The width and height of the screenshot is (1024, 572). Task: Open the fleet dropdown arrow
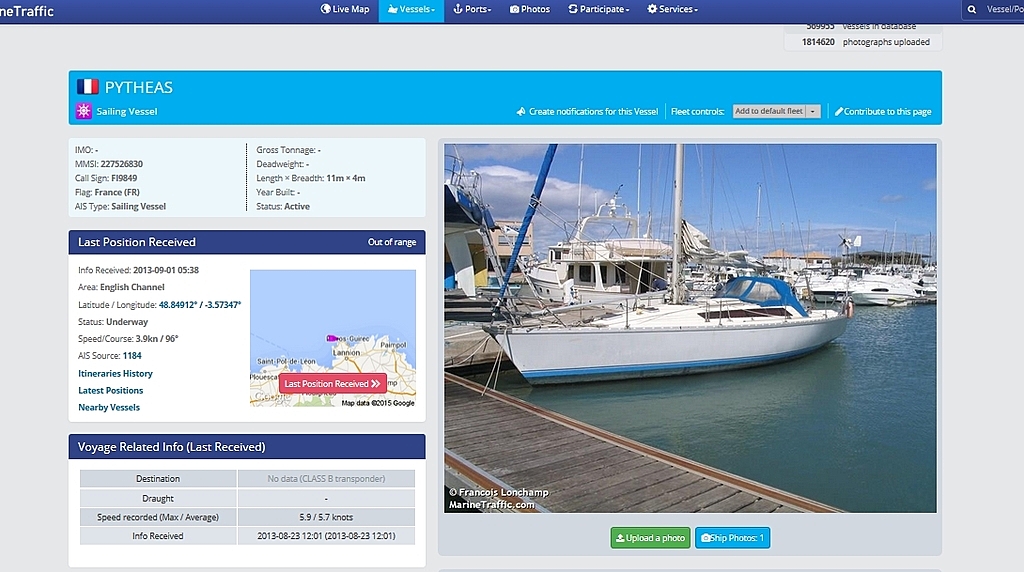pyautogui.click(x=813, y=112)
